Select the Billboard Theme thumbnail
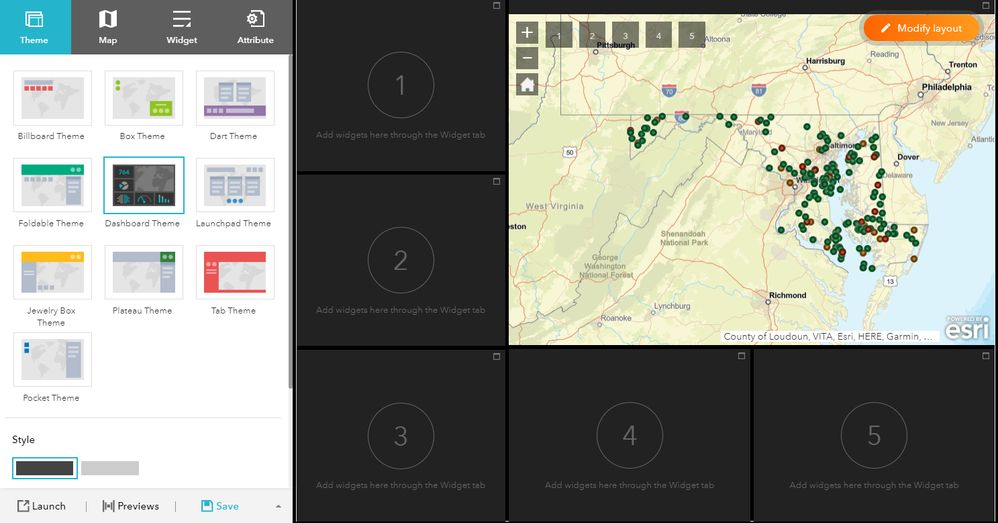Viewport: 998px width, 523px height. coord(52,98)
